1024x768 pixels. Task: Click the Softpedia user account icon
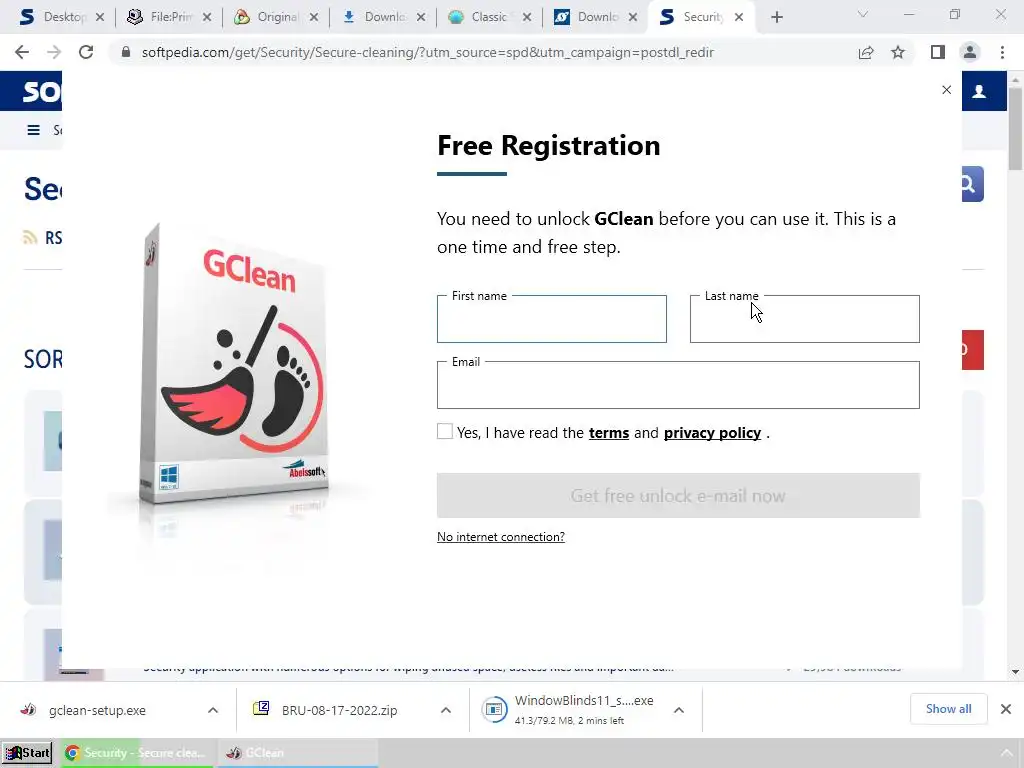(979, 91)
